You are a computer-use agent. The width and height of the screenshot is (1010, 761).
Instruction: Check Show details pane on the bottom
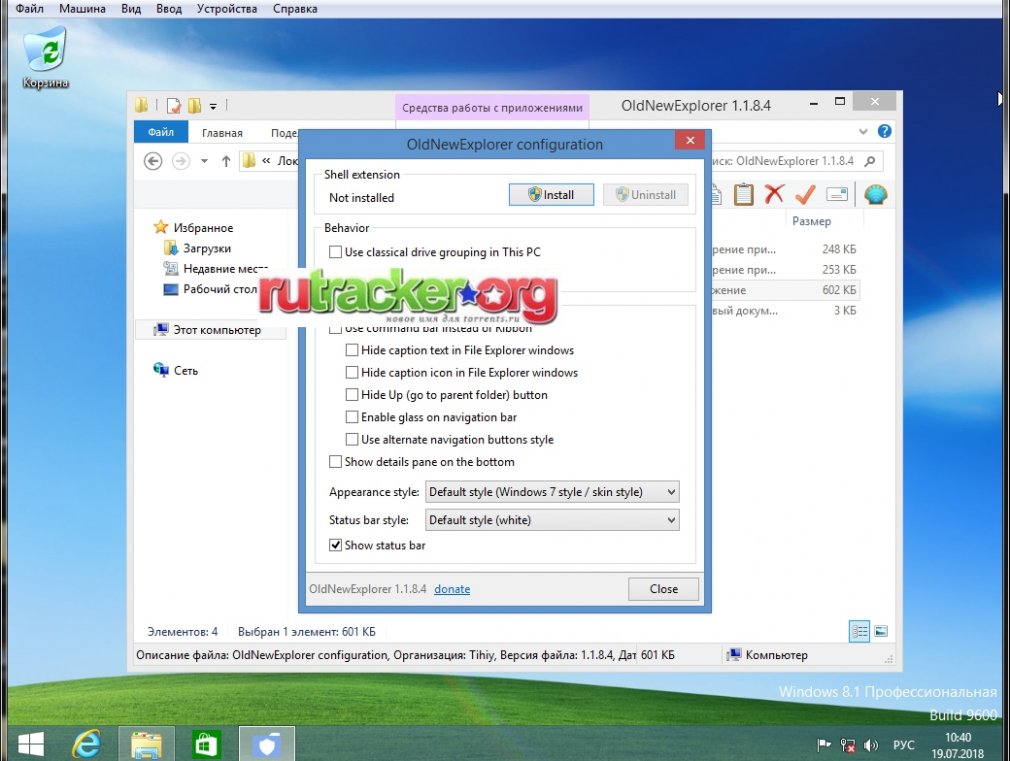click(422, 462)
